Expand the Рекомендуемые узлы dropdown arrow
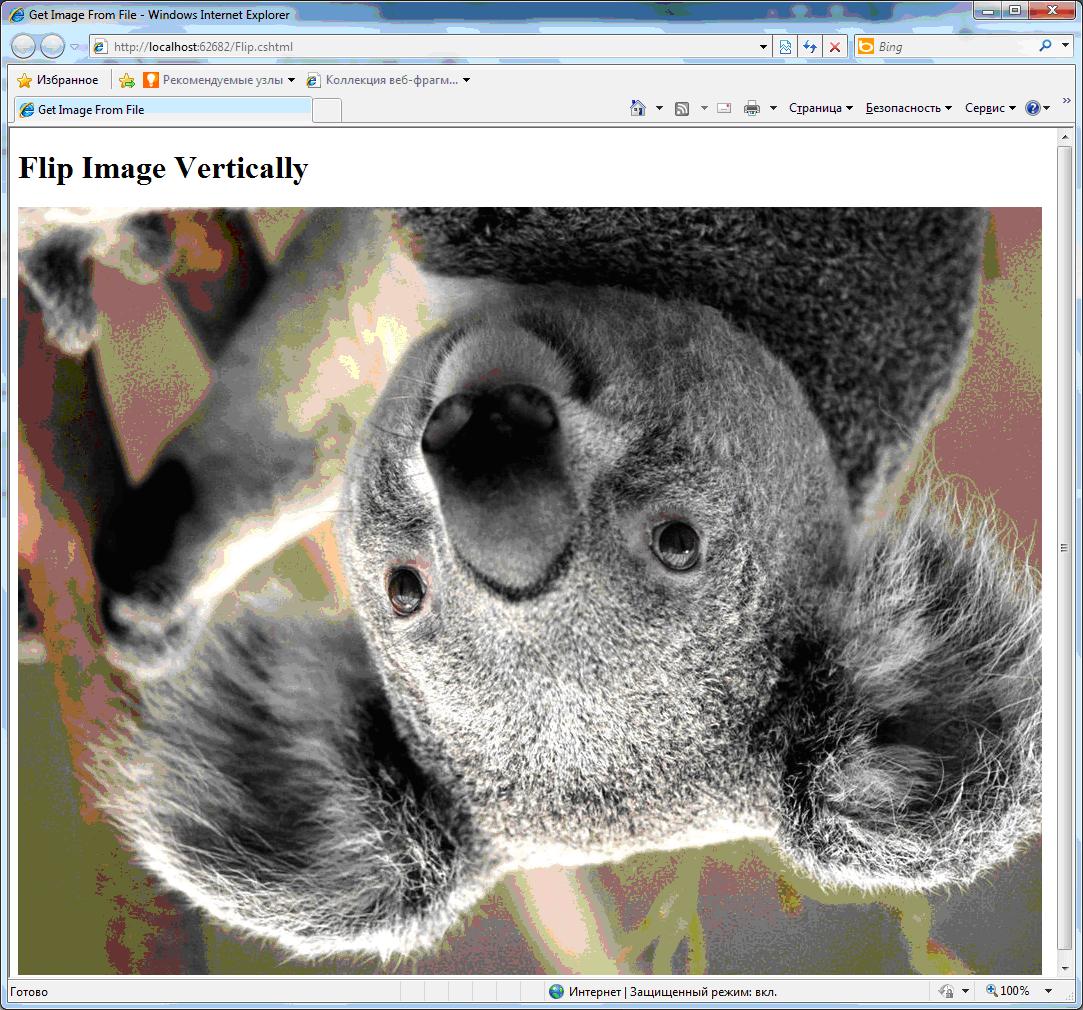The height and width of the screenshot is (1010, 1083). (x=291, y=81)
